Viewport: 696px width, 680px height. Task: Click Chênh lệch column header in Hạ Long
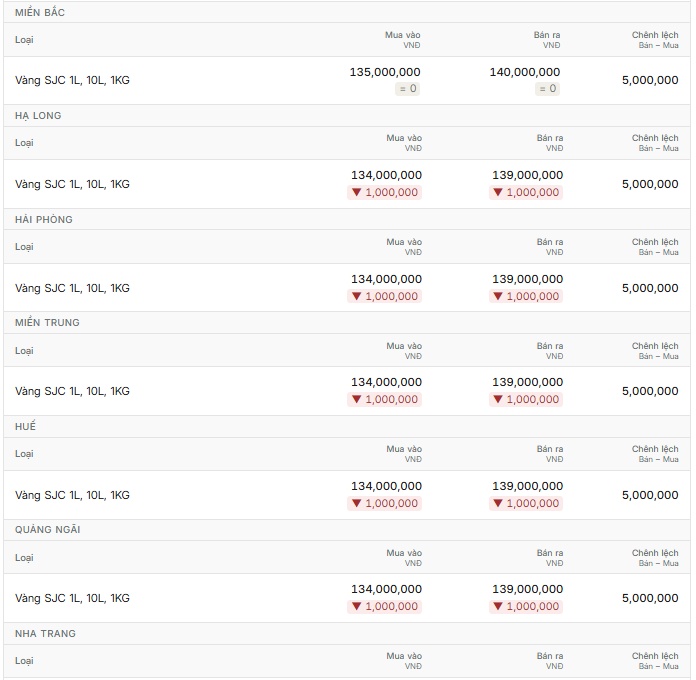coord(655,142)
